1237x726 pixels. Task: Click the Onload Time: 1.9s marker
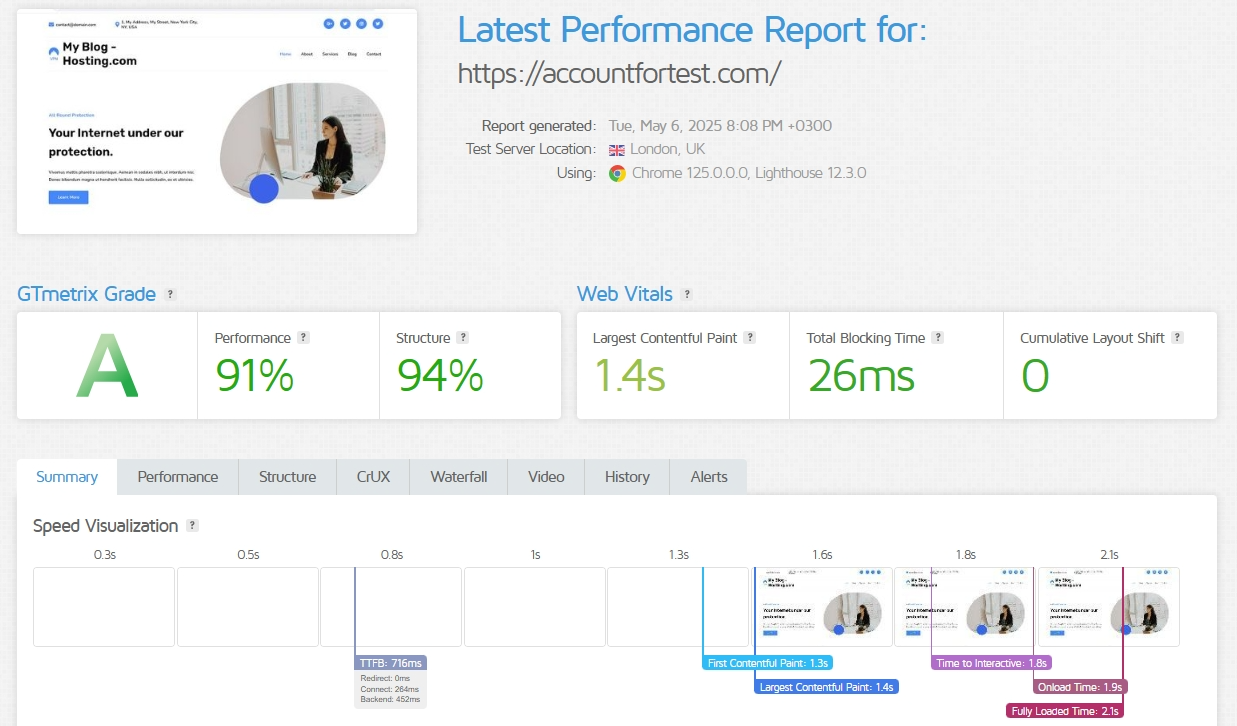tap(1081, 687)
